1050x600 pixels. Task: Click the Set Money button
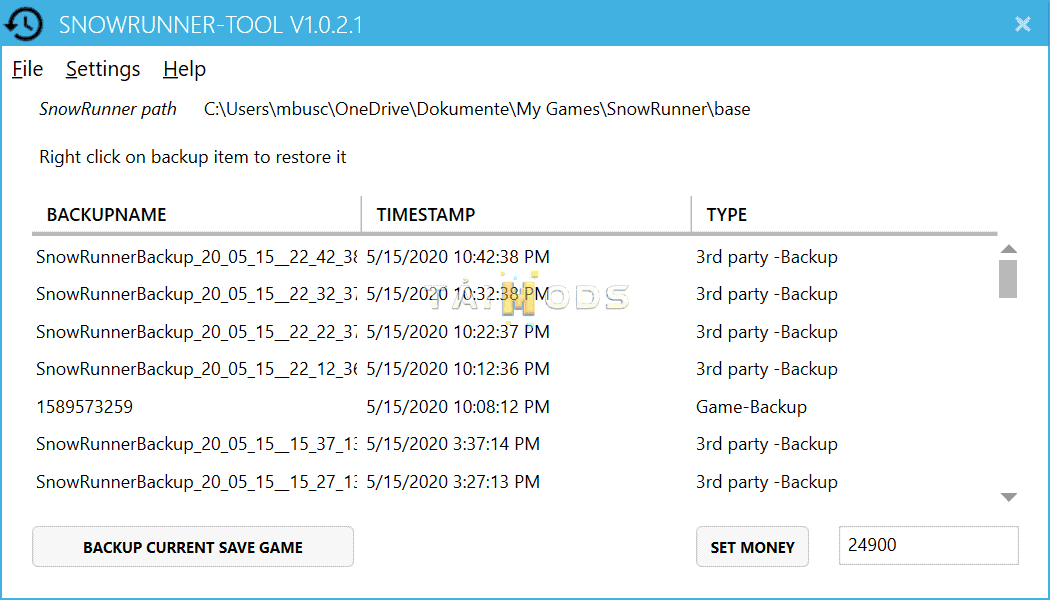(752, 547)
